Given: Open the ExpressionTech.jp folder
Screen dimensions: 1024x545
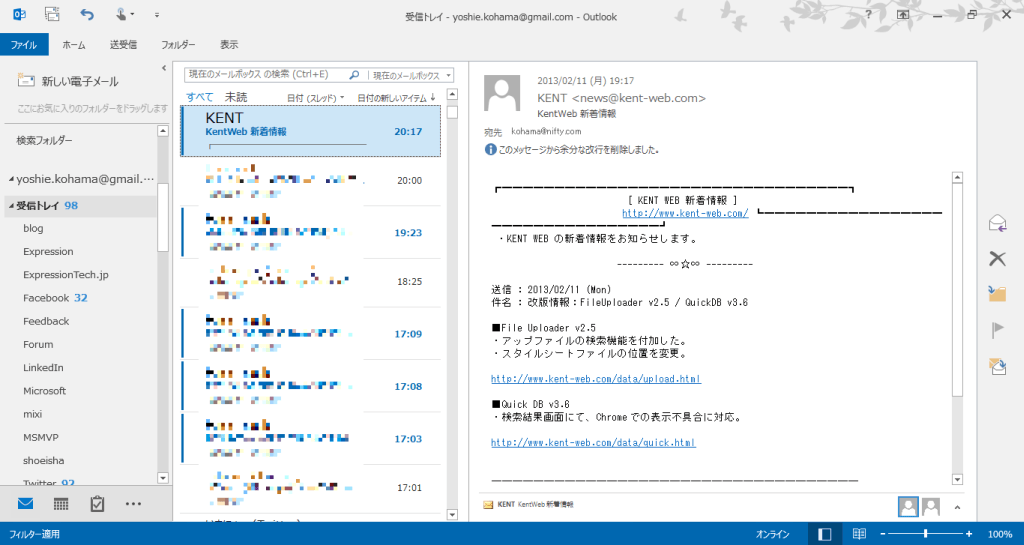Looking at the screenshot, I should 66,275.
